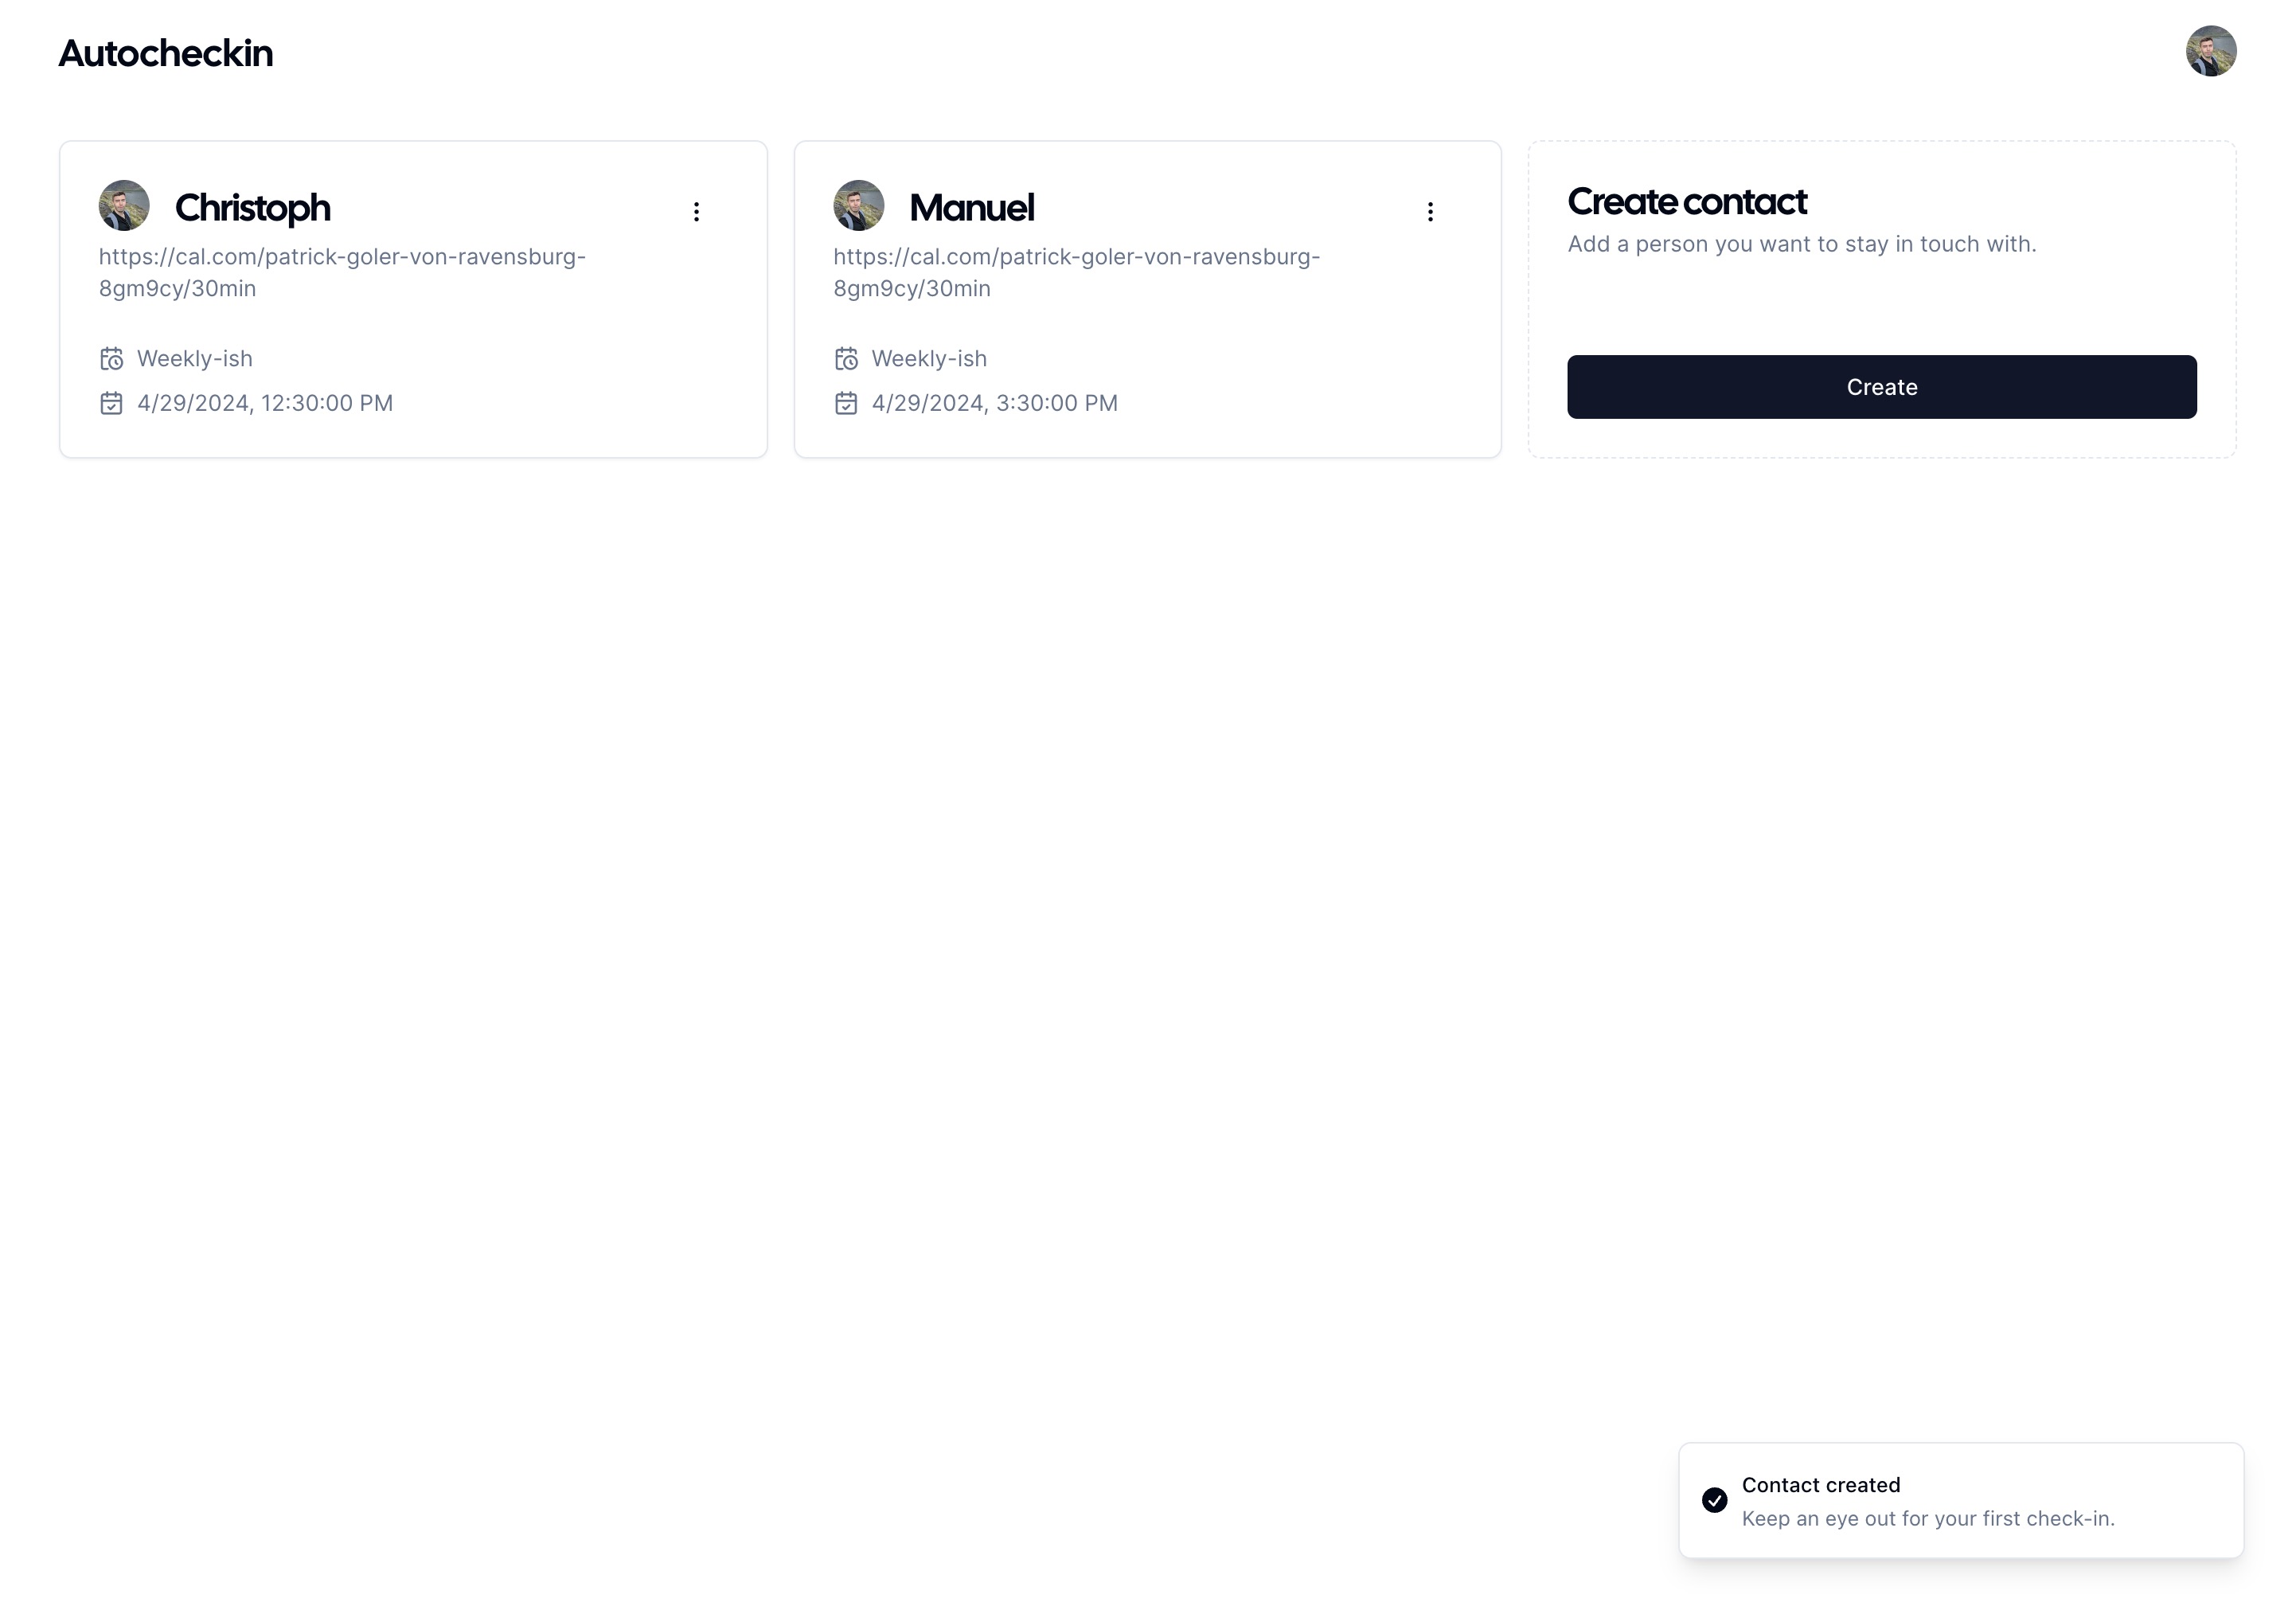Click the recurring schedule icon on Manuel's card

pyautogui.click(x=847, y=358)
